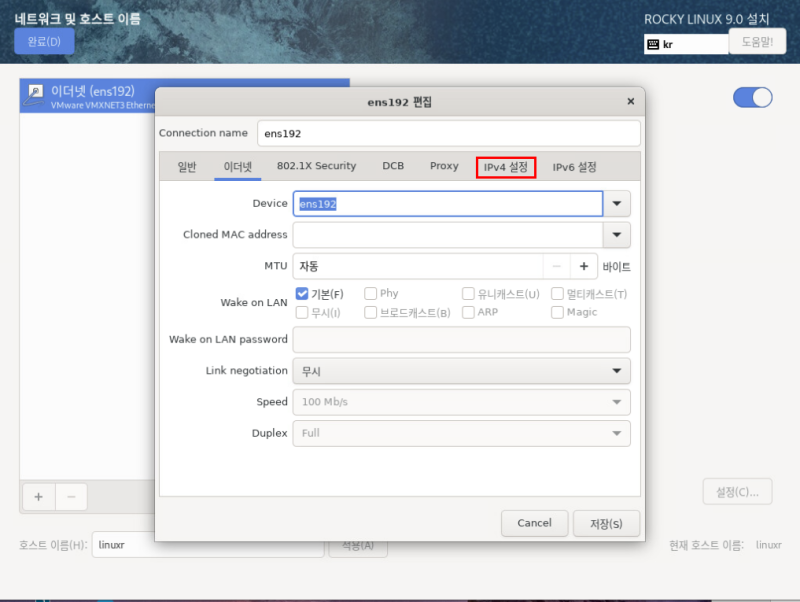Enable ARP Wake on LAN option
This screenshot has height=602, width=800.
(468, 312)
